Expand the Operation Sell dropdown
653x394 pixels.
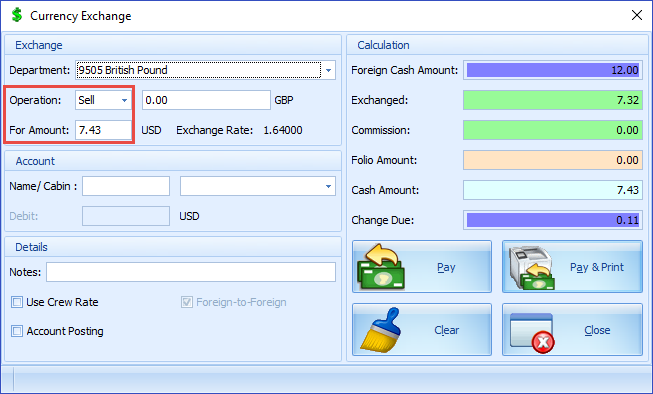pos(124,100)
